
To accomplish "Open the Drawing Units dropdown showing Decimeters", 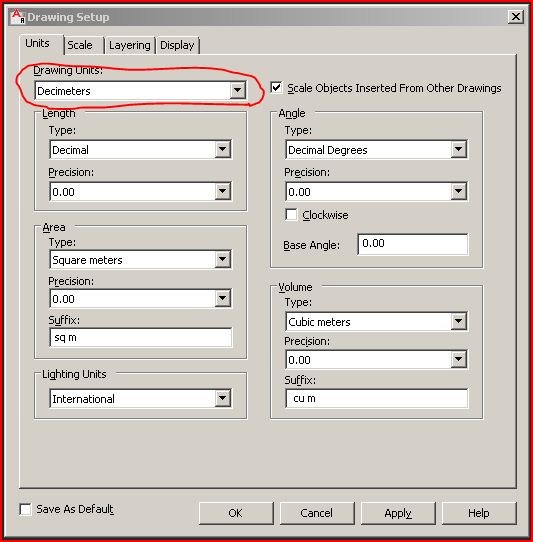I will 141,91.
